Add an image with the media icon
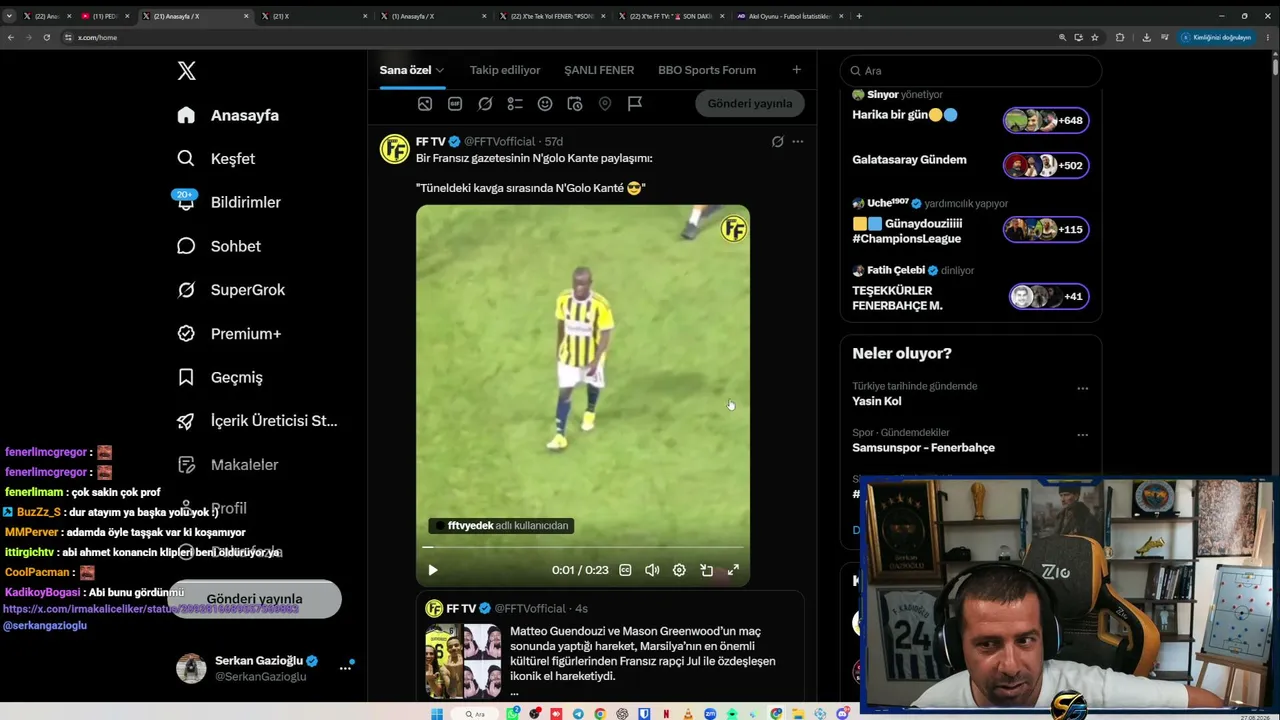Screen dimensions: 1280x720 [425, 104]
